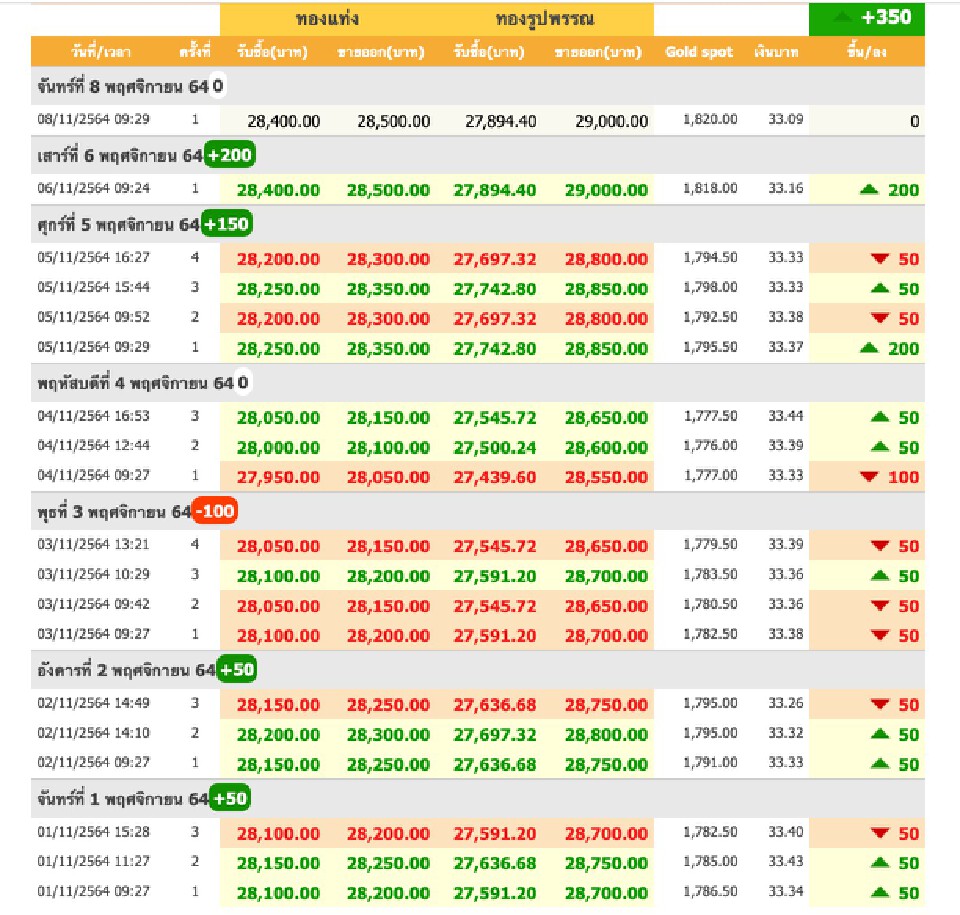Click the up arrow in the 05/11/2564 15:44 row
The width and height of the screenshot is (960, 915).
click(880, 288)
